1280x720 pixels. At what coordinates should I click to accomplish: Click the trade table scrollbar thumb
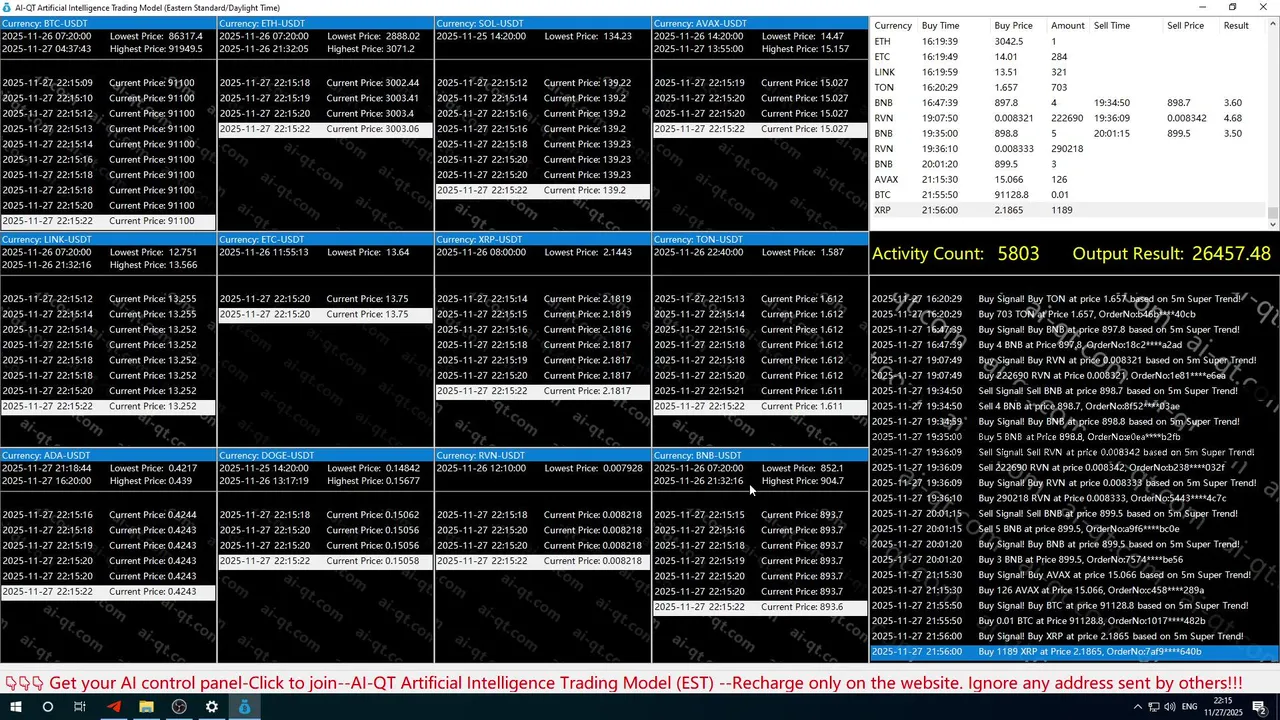pos(1273,211)
